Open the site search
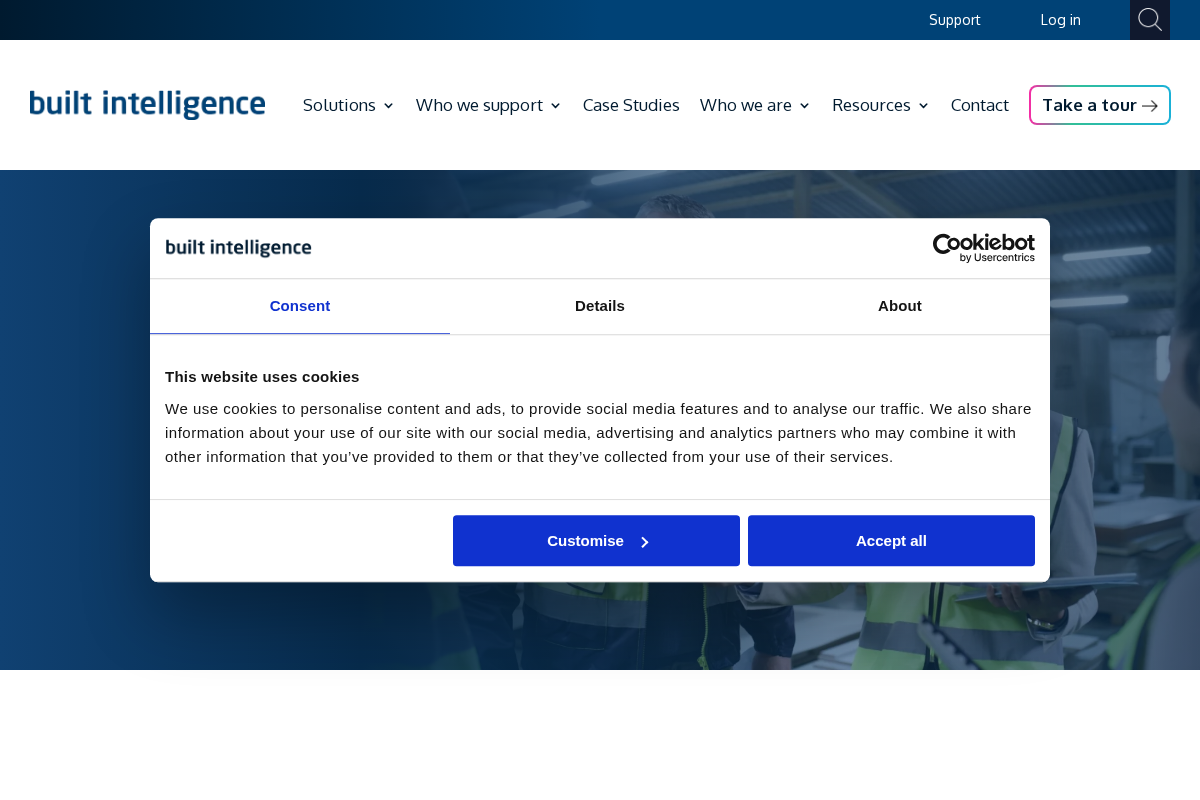This screenshot has height=800, width=1200. click(1149, 19)
